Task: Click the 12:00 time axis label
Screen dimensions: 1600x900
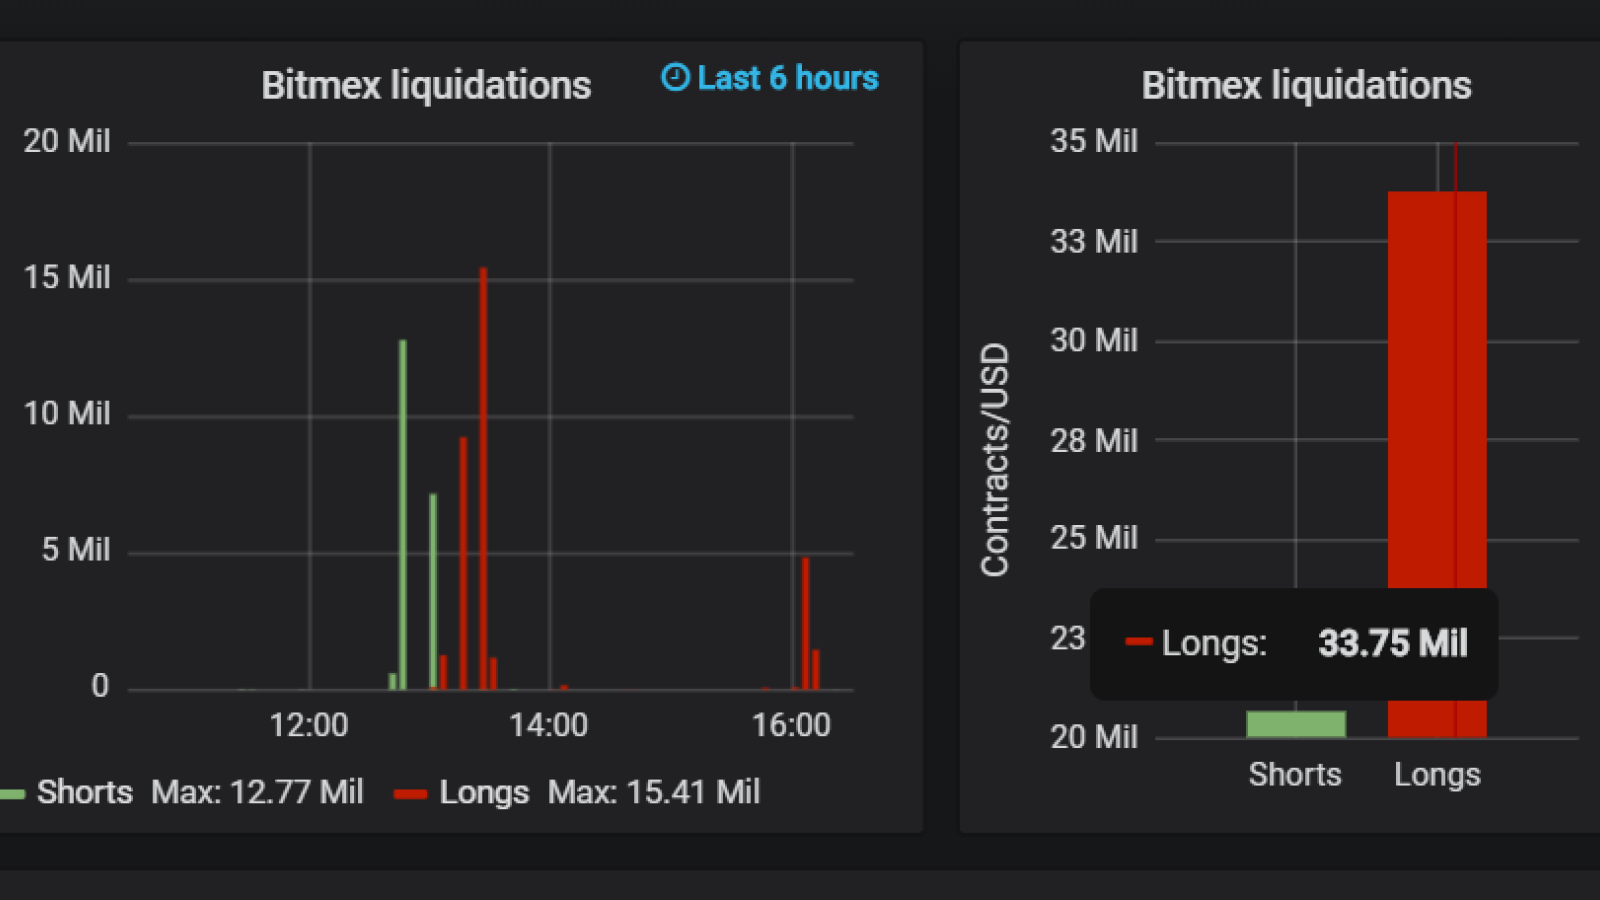Action: [309, 725]
